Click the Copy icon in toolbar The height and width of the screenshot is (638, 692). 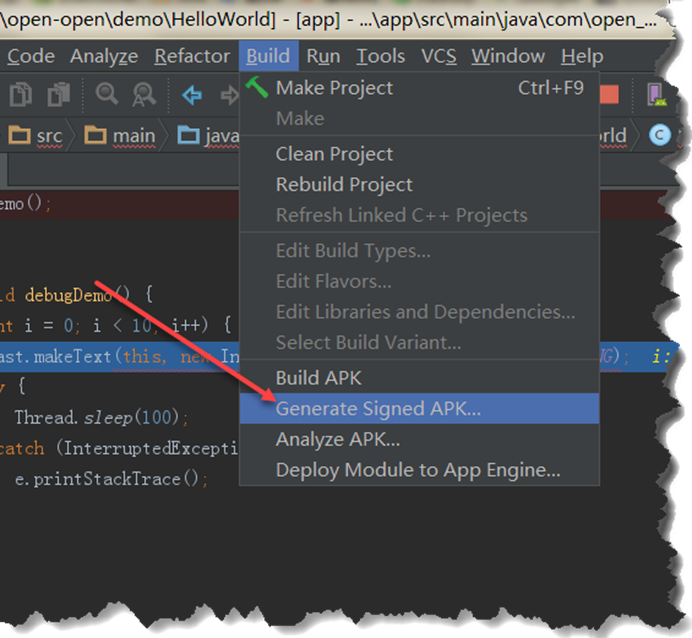[21, 94]
